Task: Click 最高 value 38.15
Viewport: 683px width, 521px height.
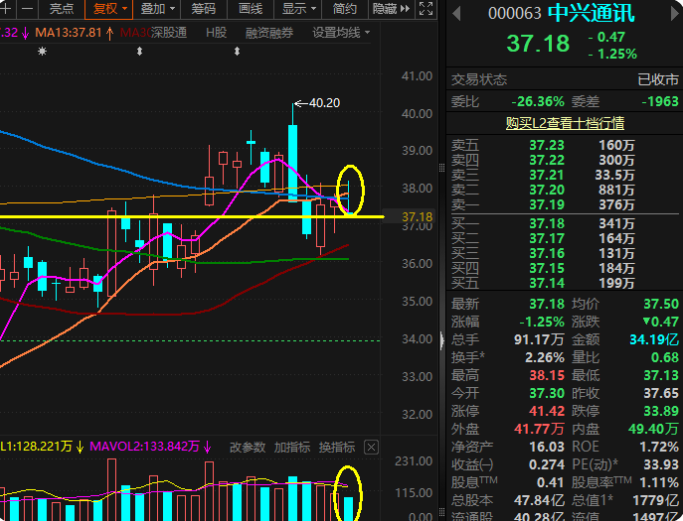Action: [547, 375]
